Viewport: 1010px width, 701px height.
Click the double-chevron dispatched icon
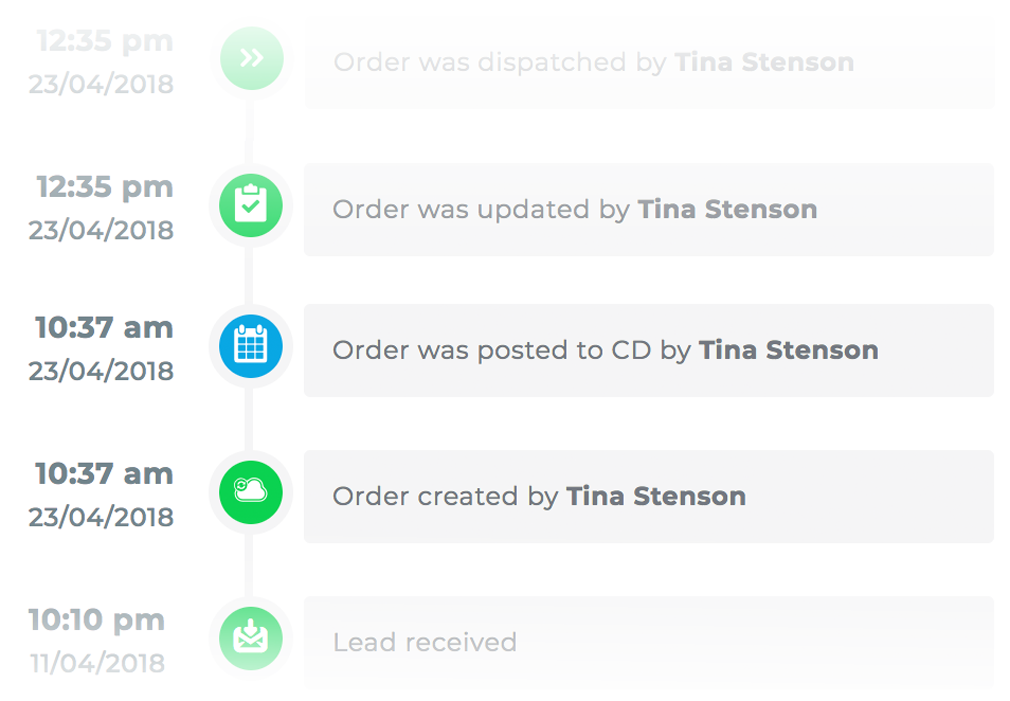coord(252,58)
